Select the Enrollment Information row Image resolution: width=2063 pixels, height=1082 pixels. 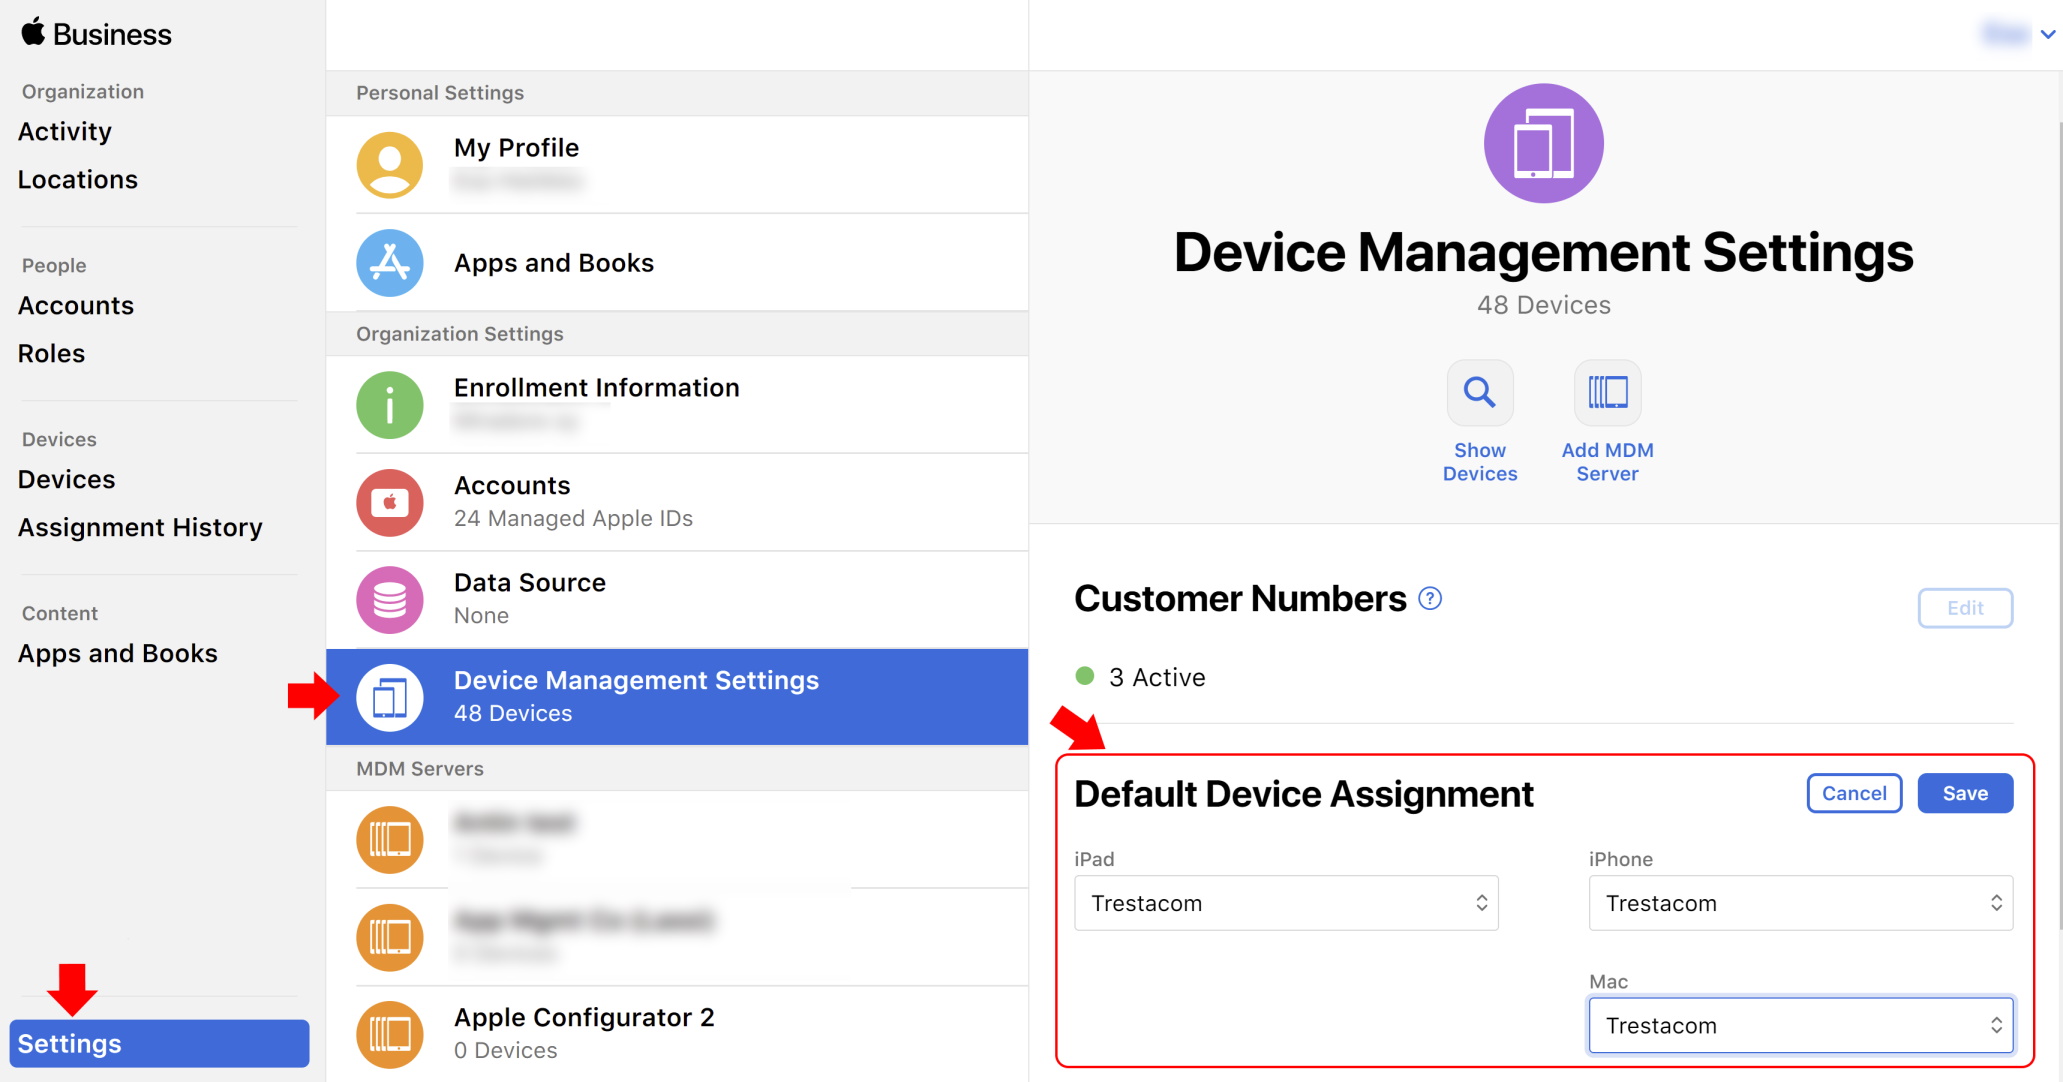[x=677, y=405]
